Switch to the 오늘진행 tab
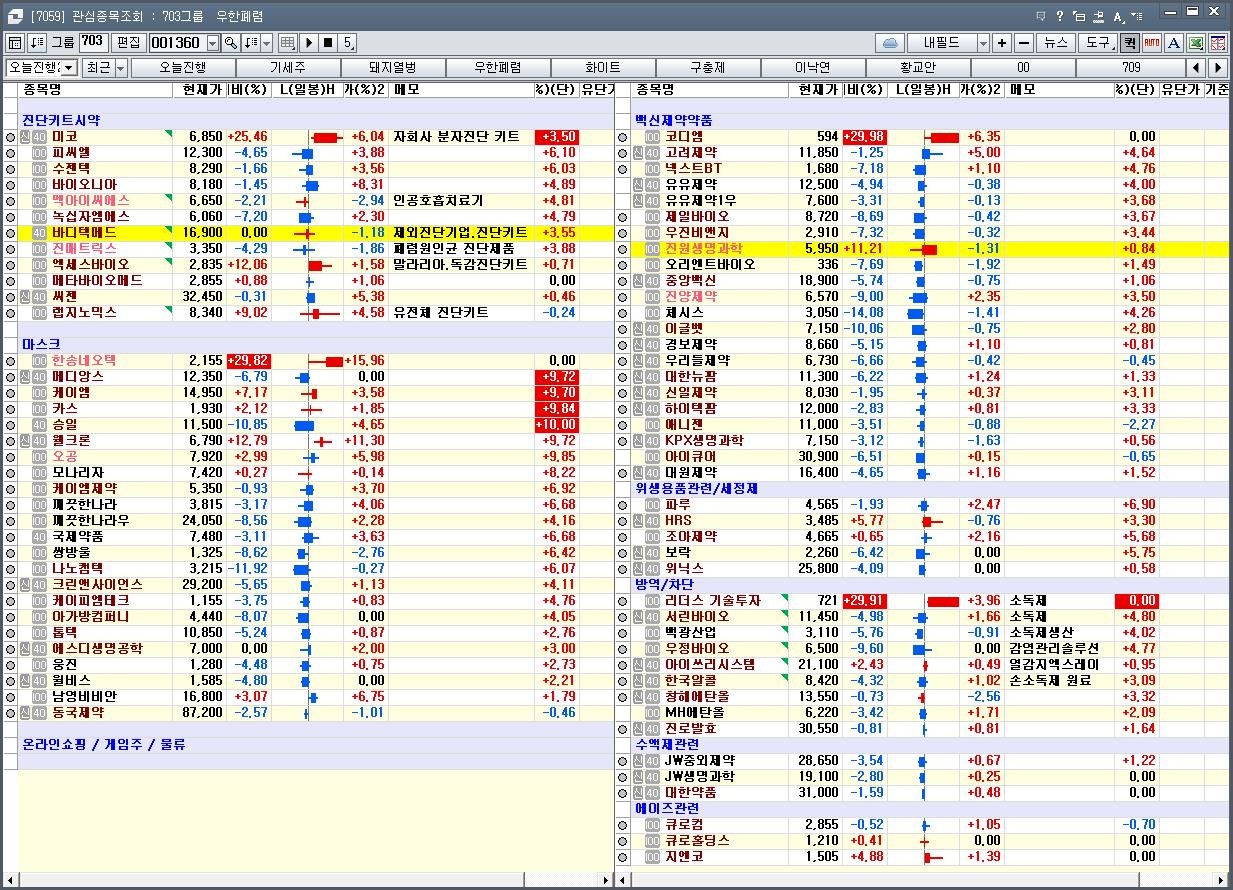Screen dimensions: 1233x890 pos(183,67)
